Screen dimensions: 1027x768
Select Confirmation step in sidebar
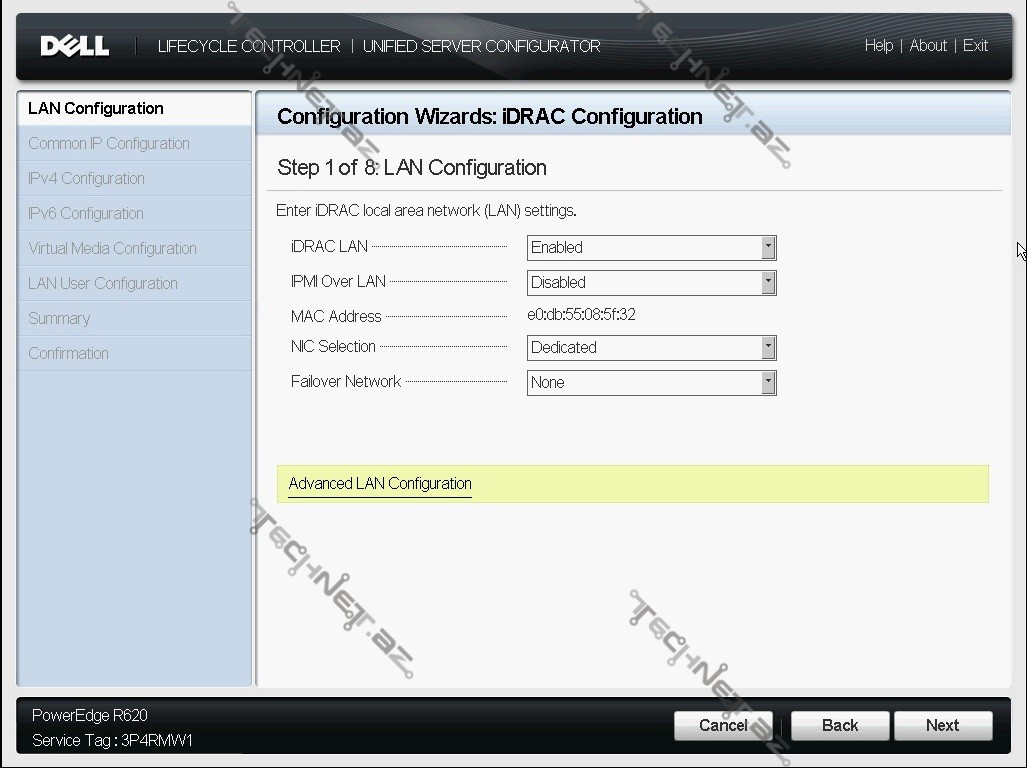pos(68,354)
